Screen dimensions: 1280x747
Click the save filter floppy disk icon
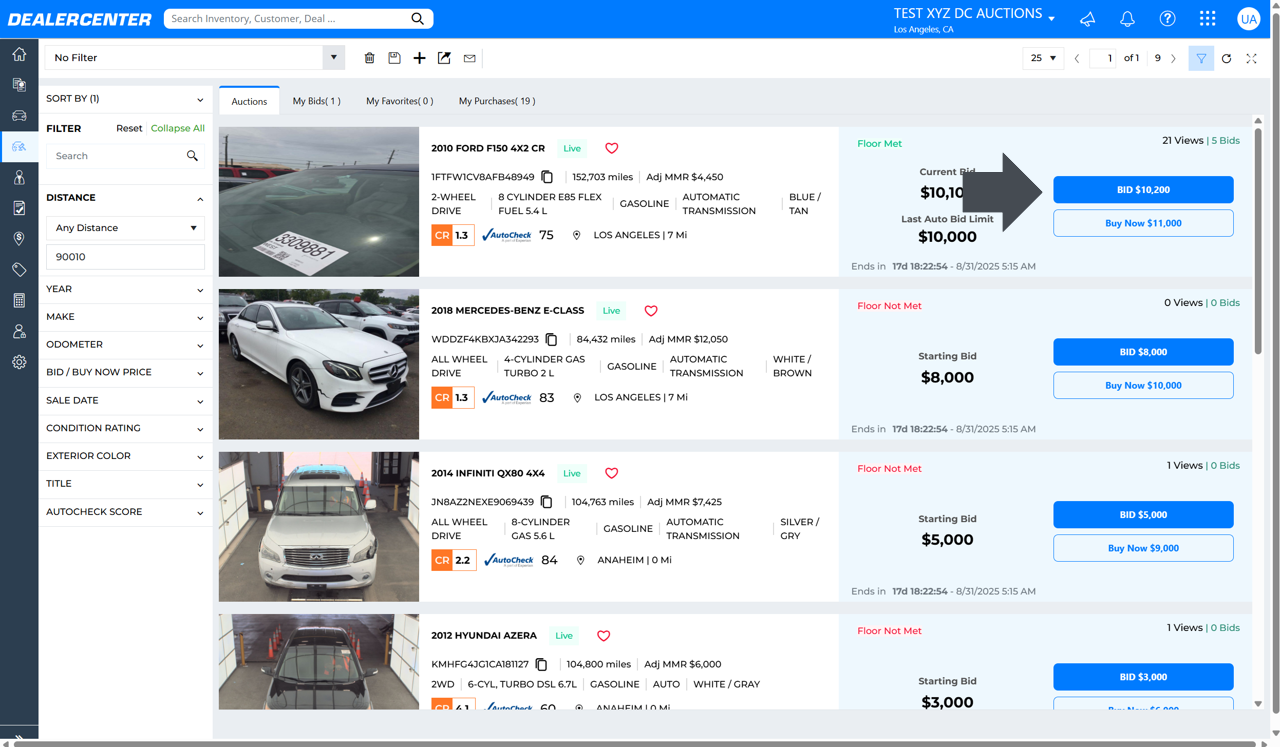click(x=394, y=58)
